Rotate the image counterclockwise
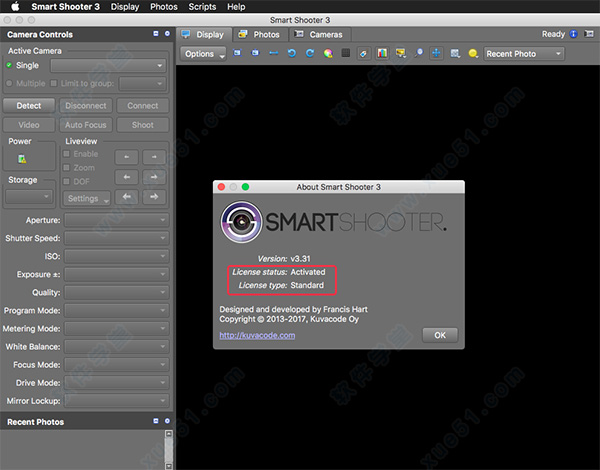Viewport: 600px width, 470px height. point(292,53)
